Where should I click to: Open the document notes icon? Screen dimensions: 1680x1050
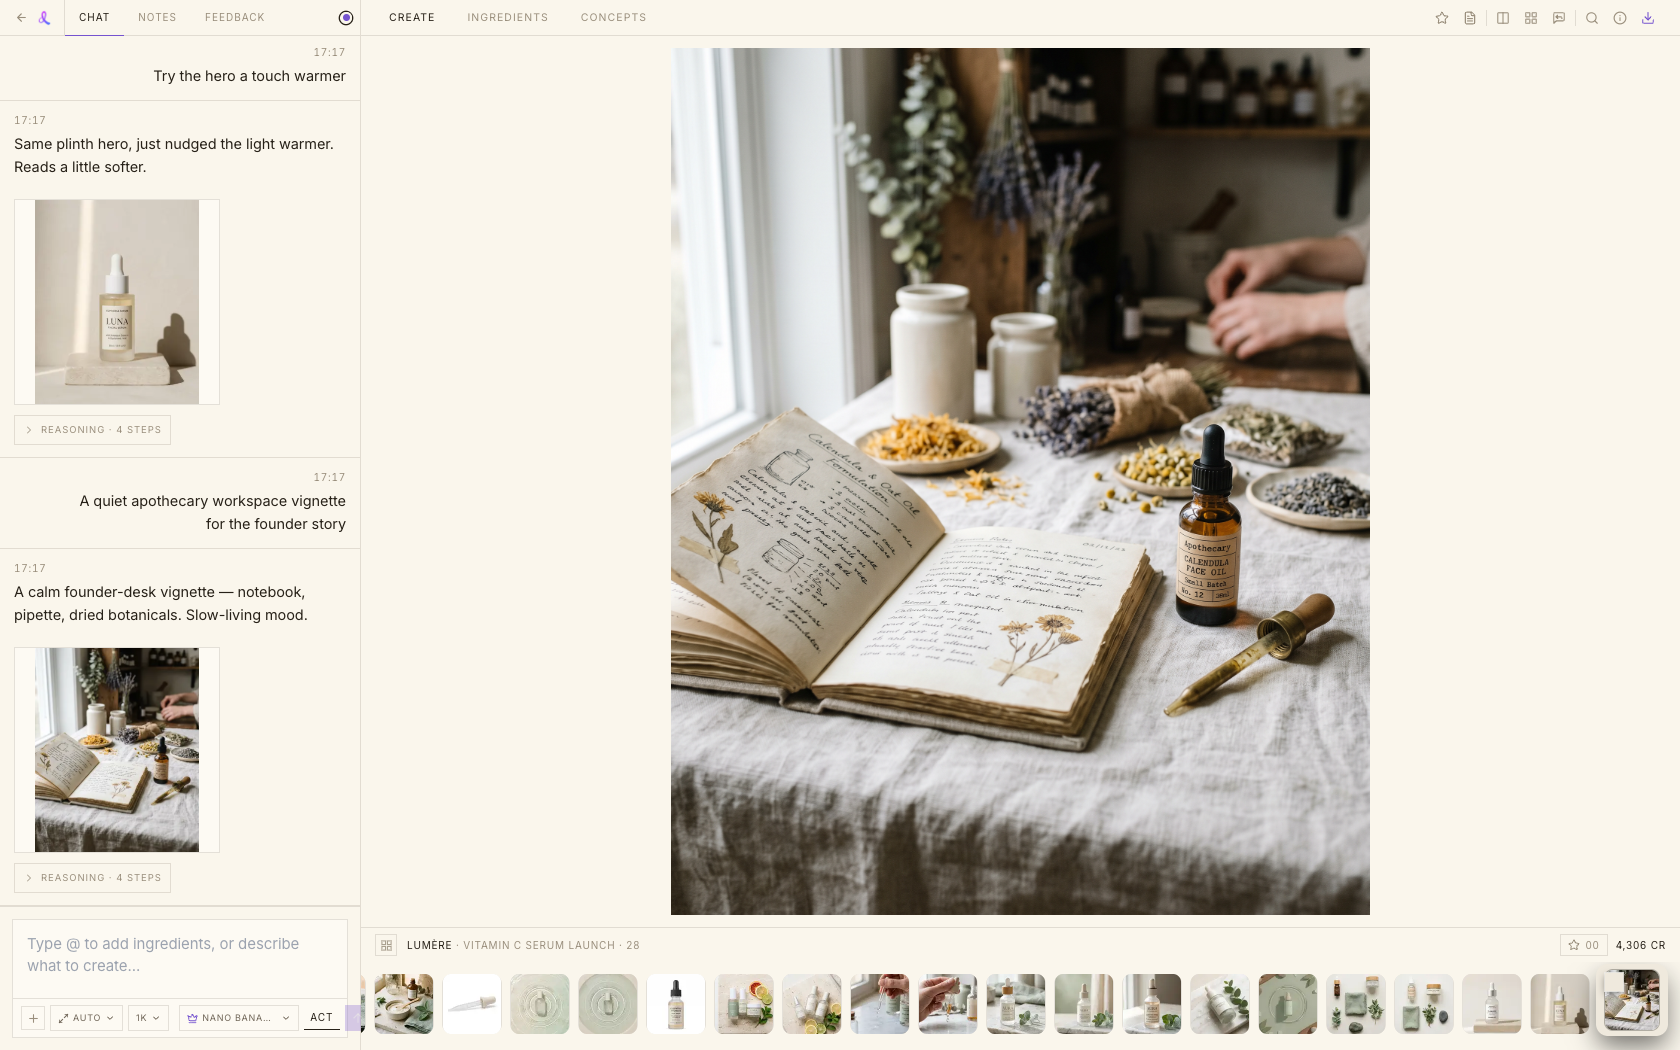pyautogui.click(x=1470, y=18)
